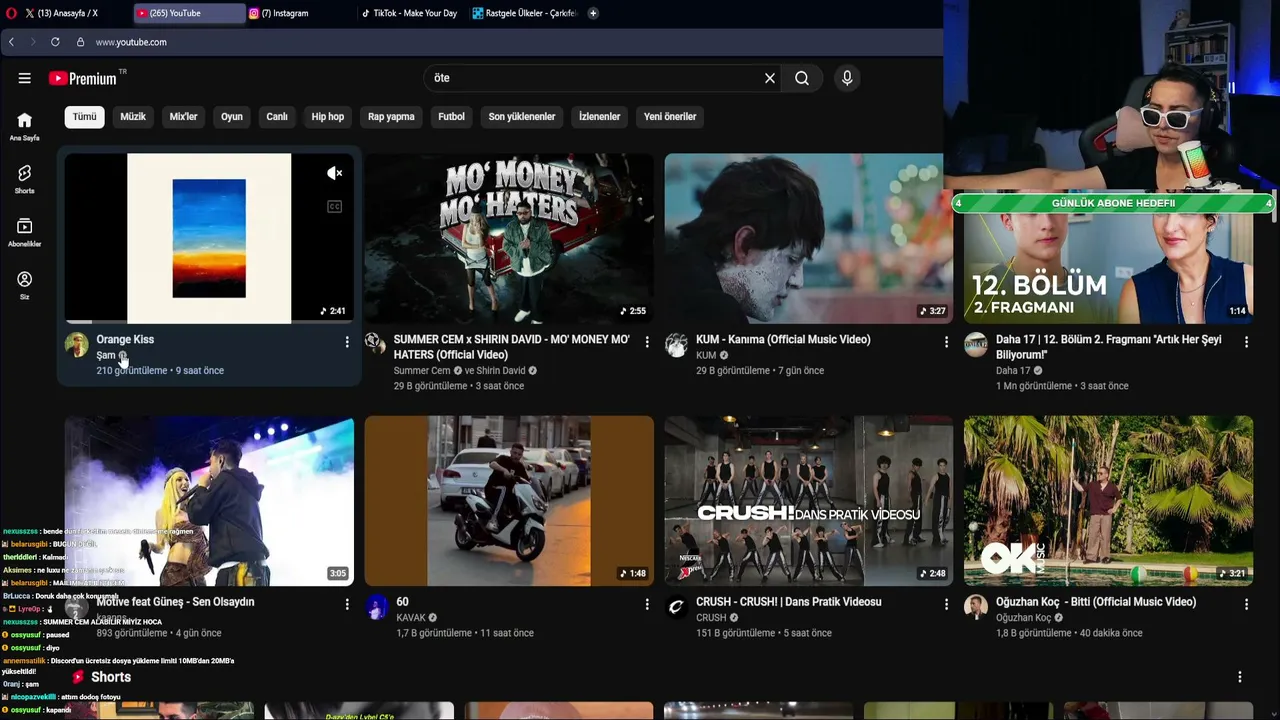Image resolution: width=1280 pixels, height=720 pixels.
Task: Select the Rap yapma filter chip
Action: (391, 117)
